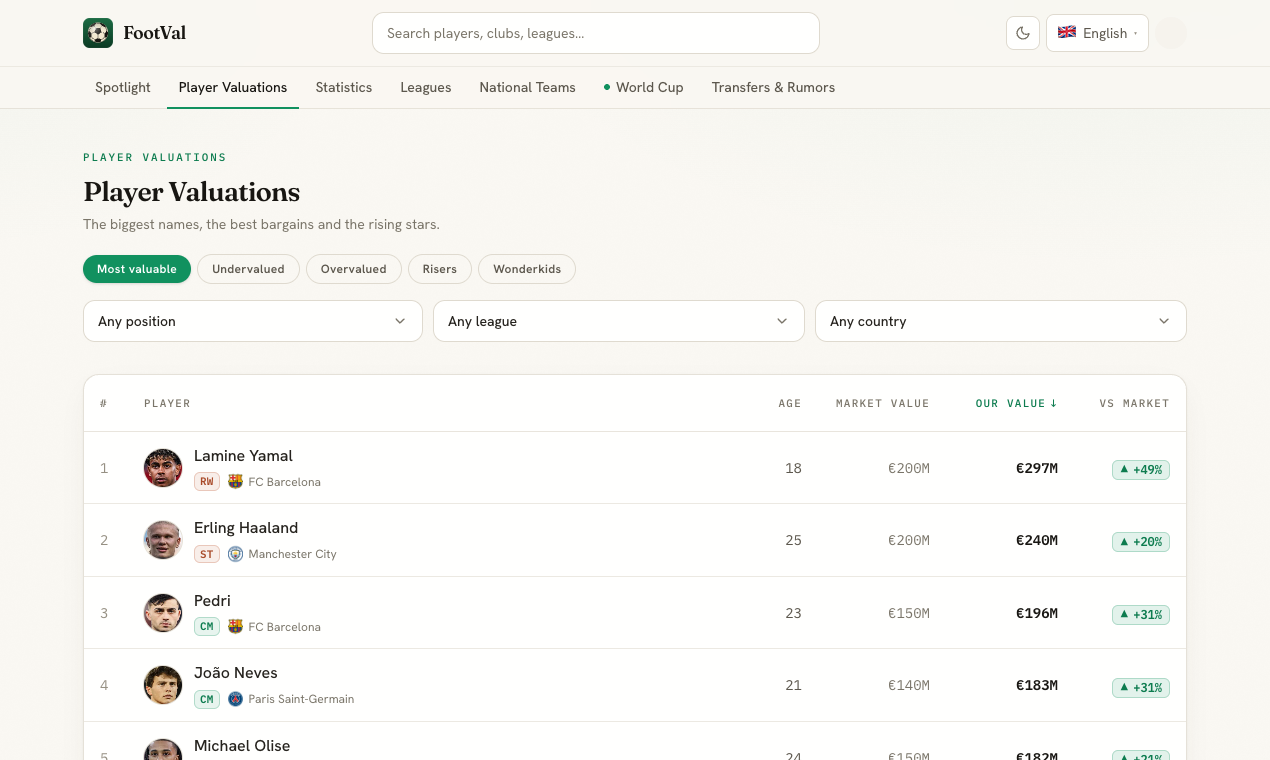Viewport: 1270px width, 760px height.
Task: Sort by the VS Market column header
Action: [x=1134, y=403]
